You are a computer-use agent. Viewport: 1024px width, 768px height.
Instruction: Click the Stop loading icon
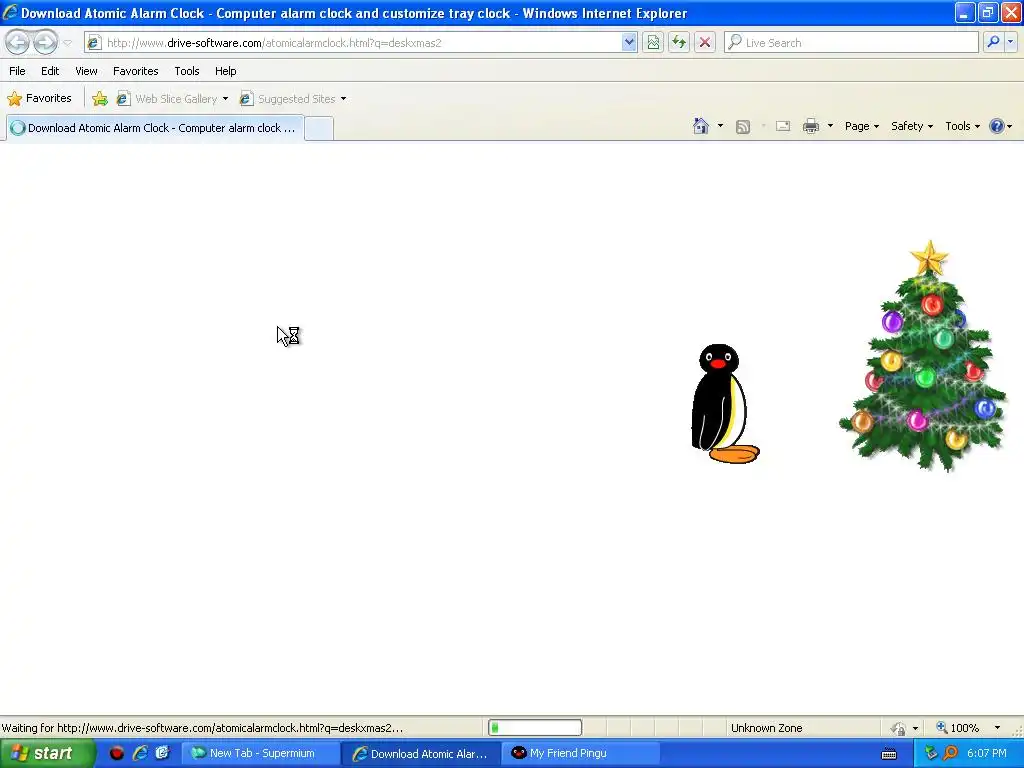pyautogui.click(x=705, y=42)
